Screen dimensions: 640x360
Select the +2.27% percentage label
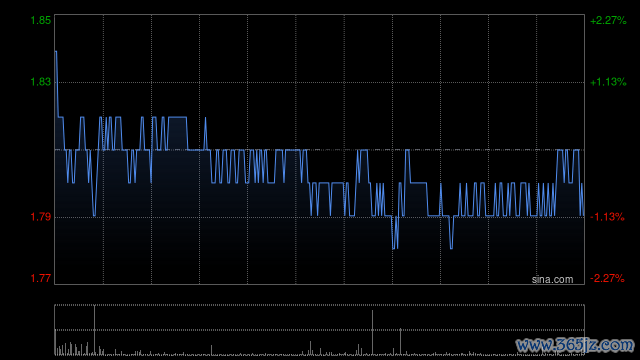point(608,20)
